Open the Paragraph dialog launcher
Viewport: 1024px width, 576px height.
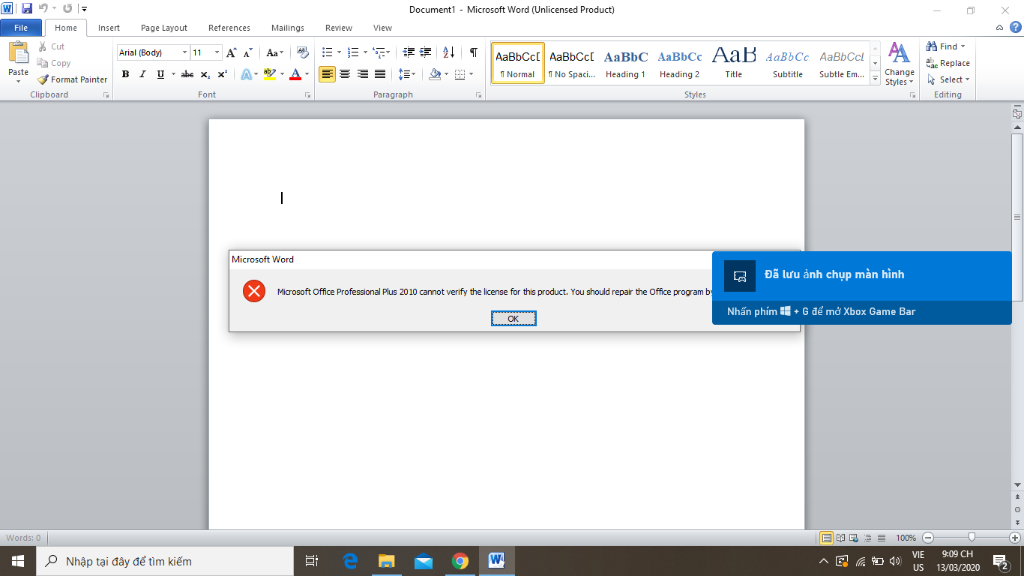tap(479, 95)
